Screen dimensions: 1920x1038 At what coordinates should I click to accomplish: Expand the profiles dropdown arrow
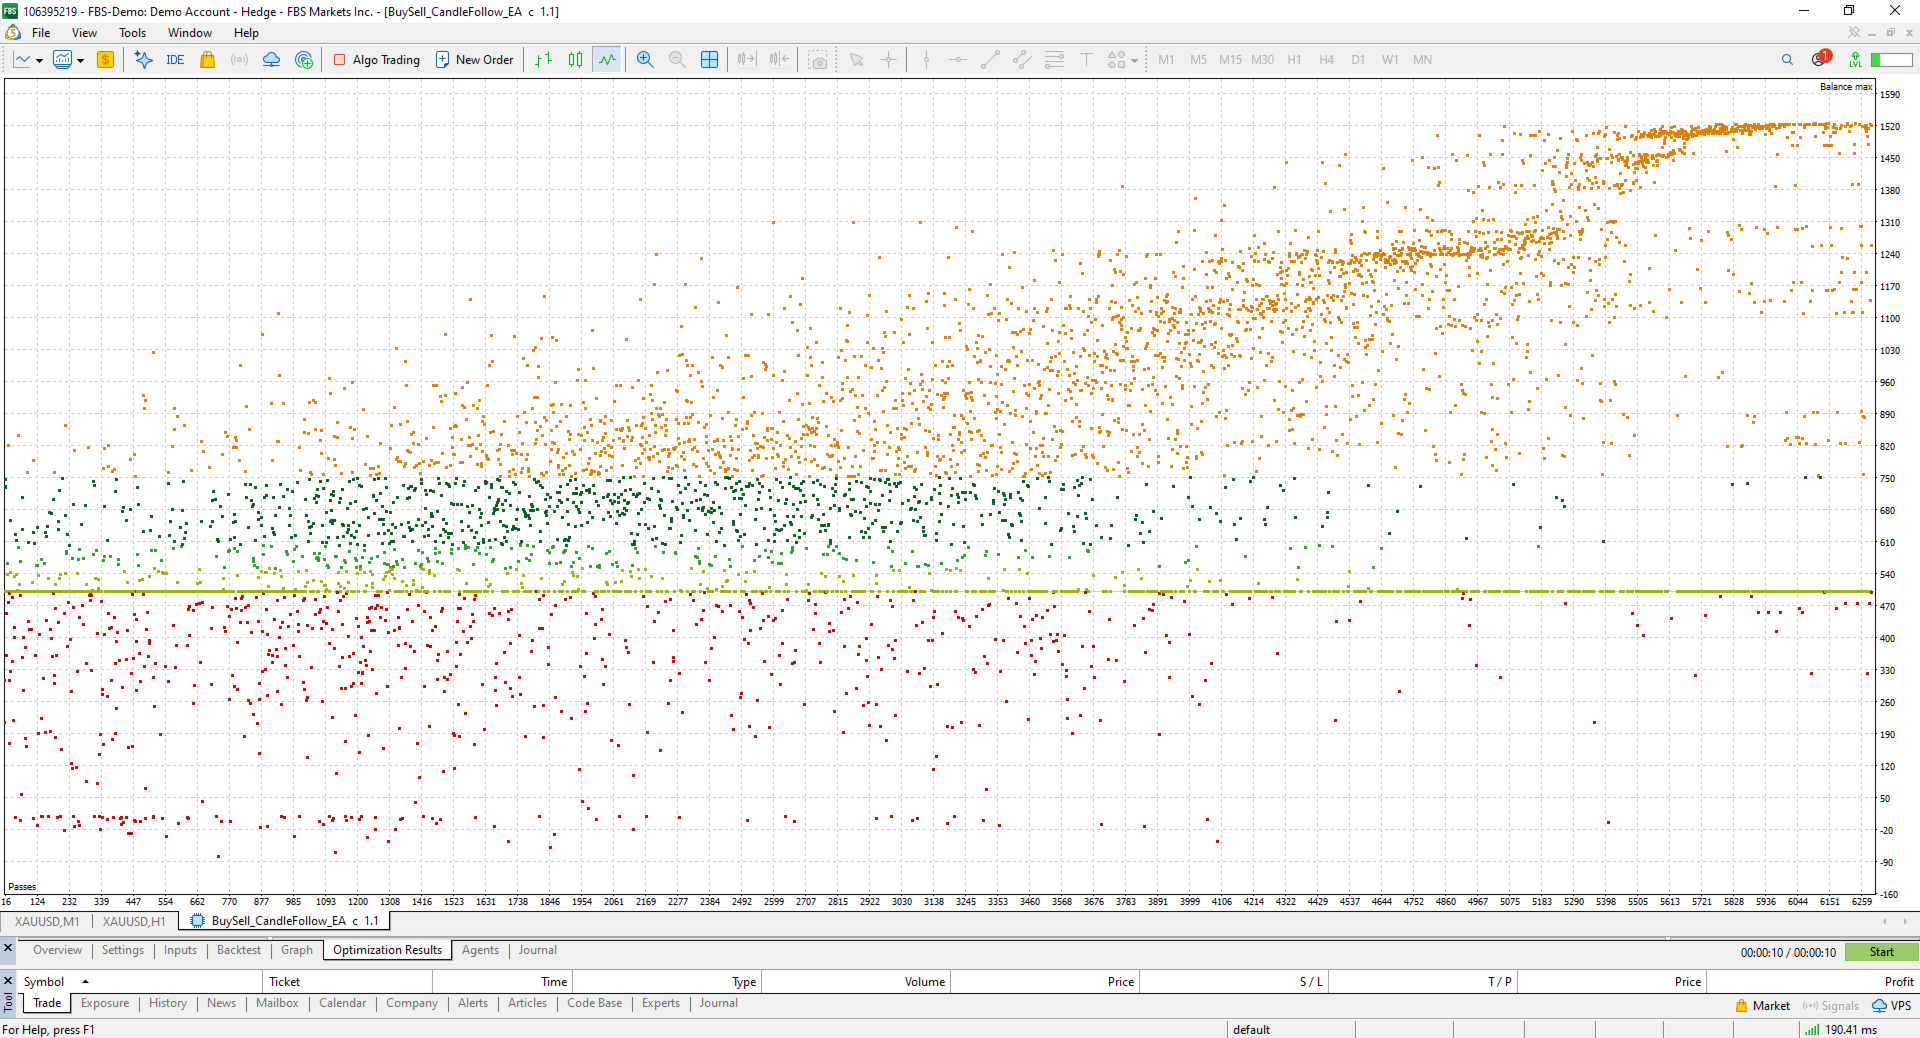pyautogui.click(x=80, y=61)
